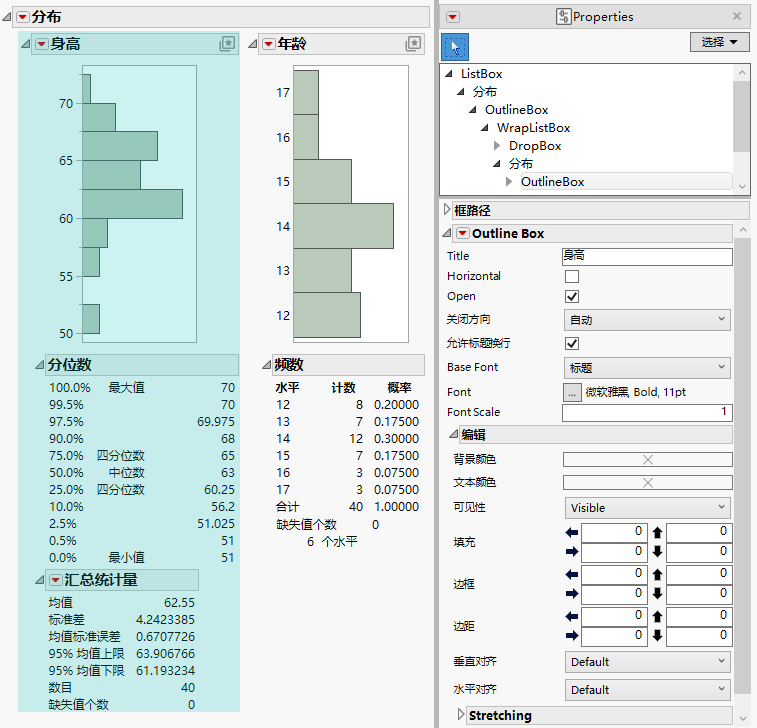Click down arrow icon in 边距 row
This screenshot has width=757, height=728.
tap(657, 635)
